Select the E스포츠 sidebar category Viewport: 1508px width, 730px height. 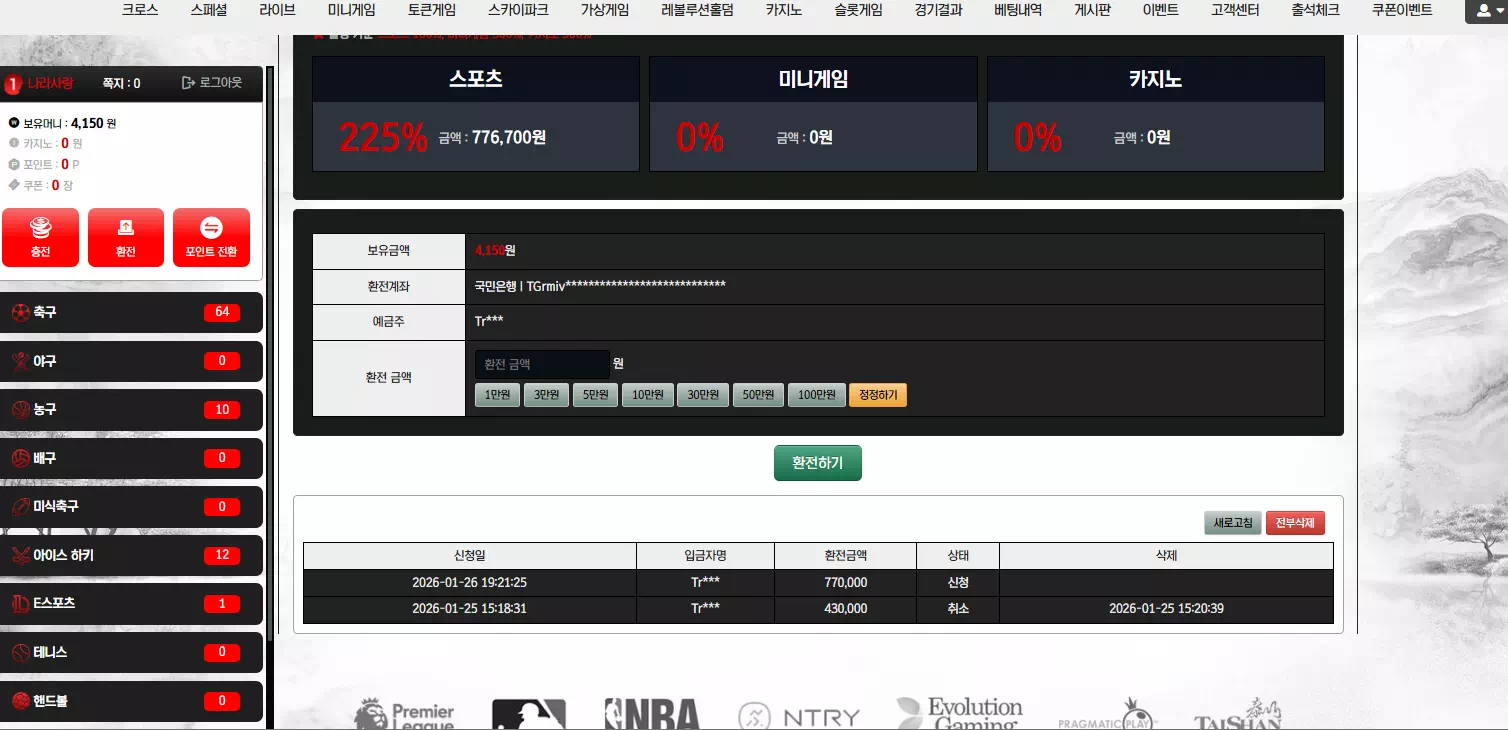pyautogui.click(x=131, y=604)
